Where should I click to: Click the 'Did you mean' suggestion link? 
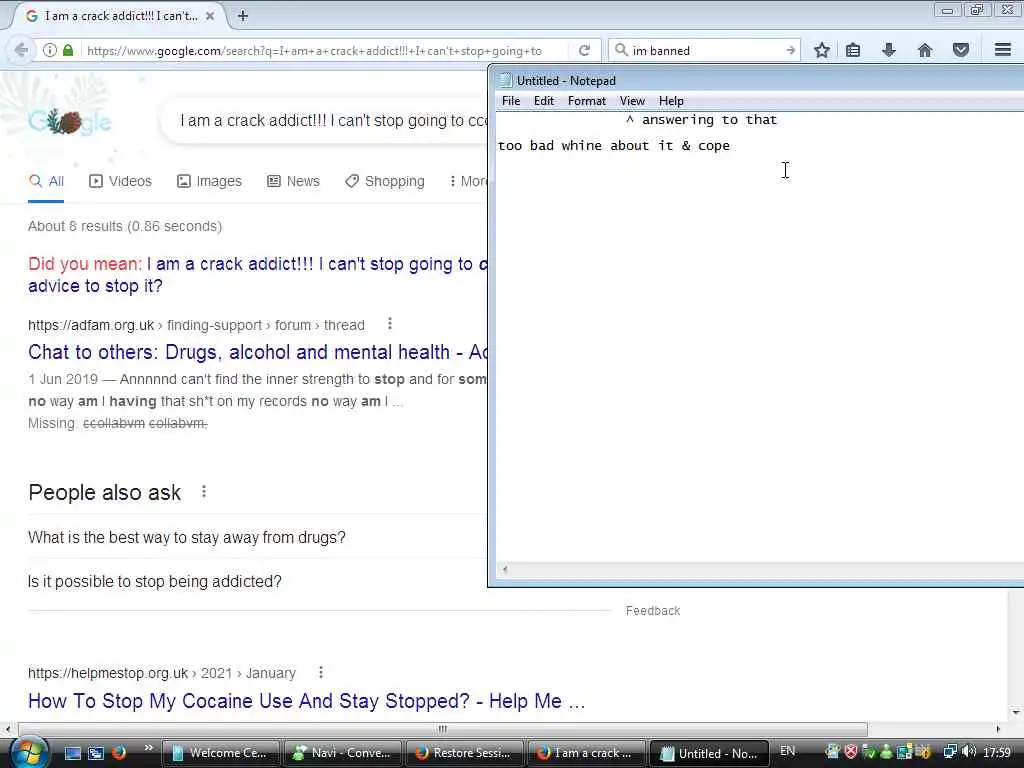(x=257, y=274)
